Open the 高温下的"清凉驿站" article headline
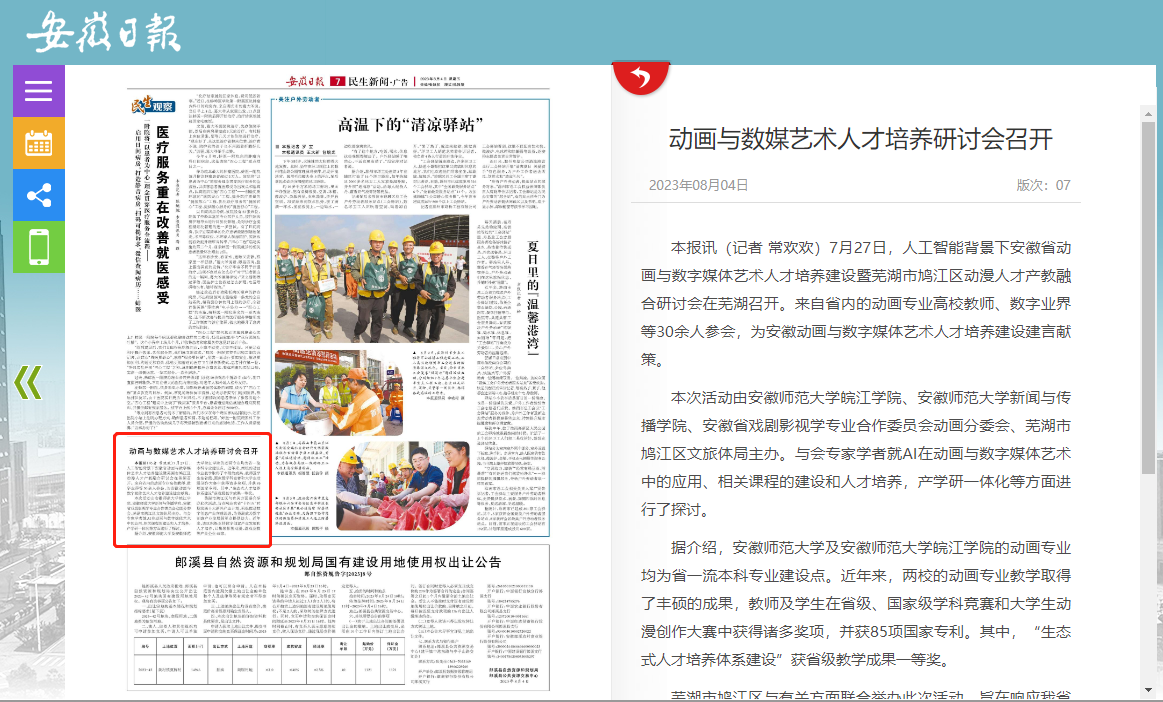The height and width of the screenshot is (702, 1163). tap(410, 125)
